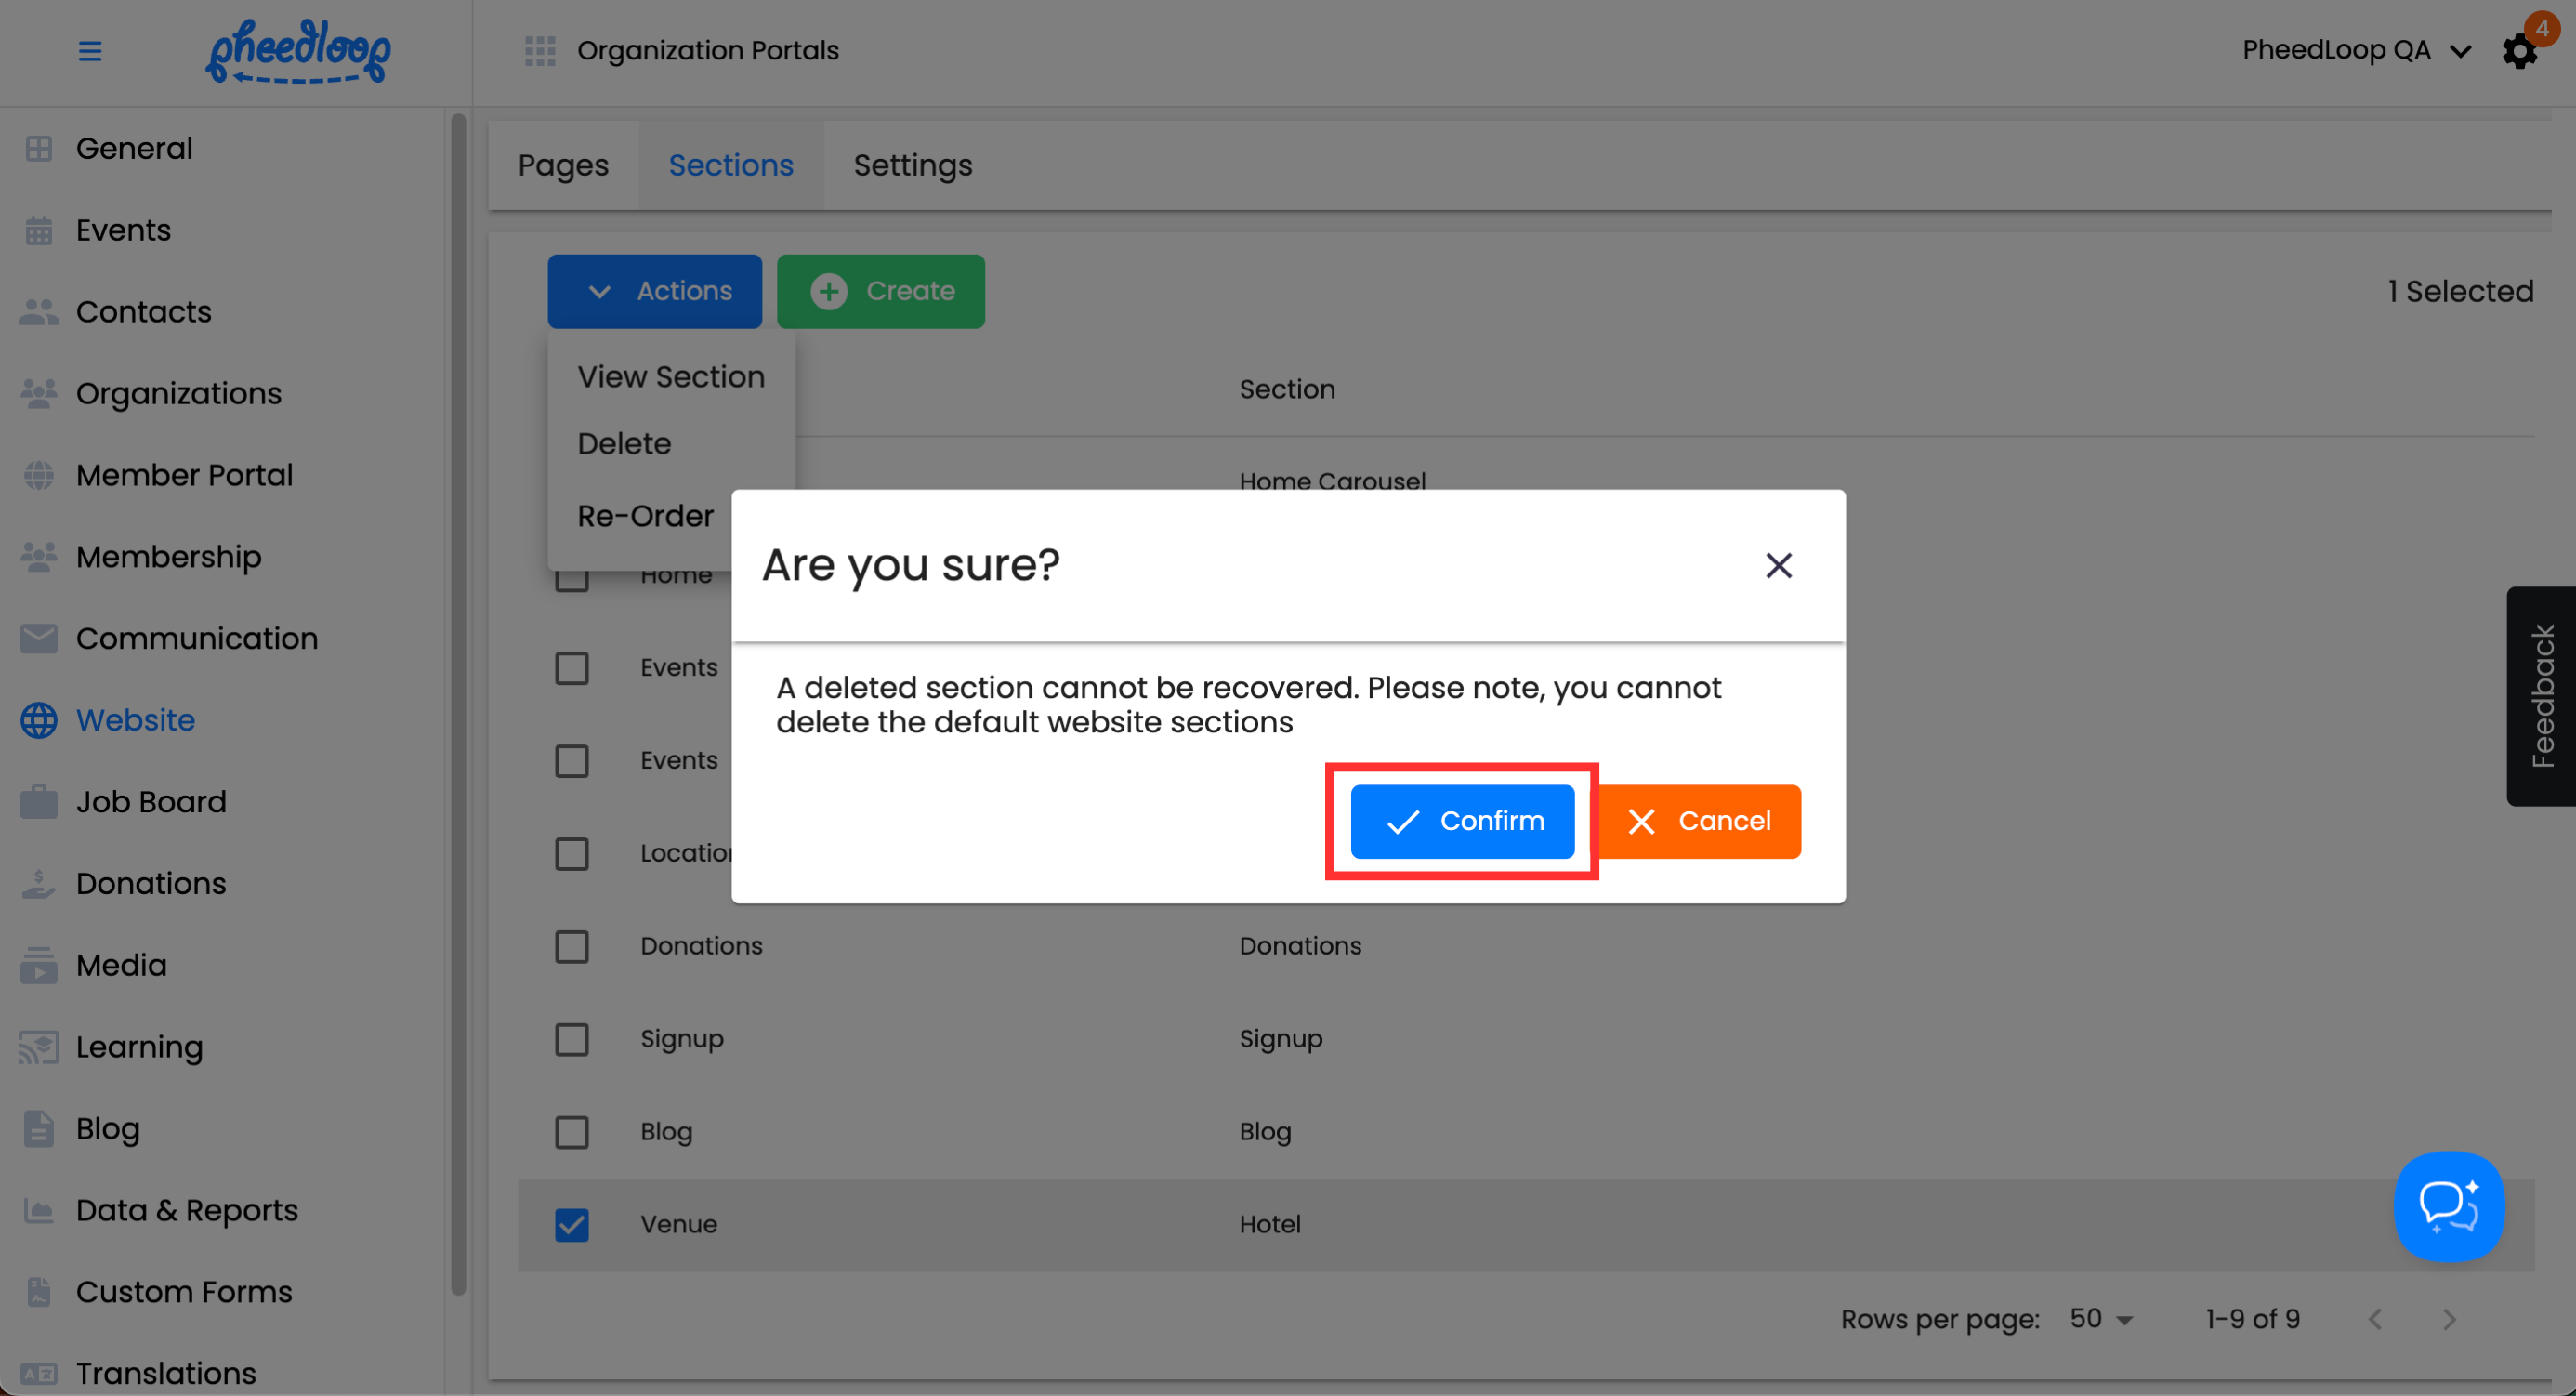
Task: Open the PheedLoop QA account dropdown
Action: [x=2356, y=51]
